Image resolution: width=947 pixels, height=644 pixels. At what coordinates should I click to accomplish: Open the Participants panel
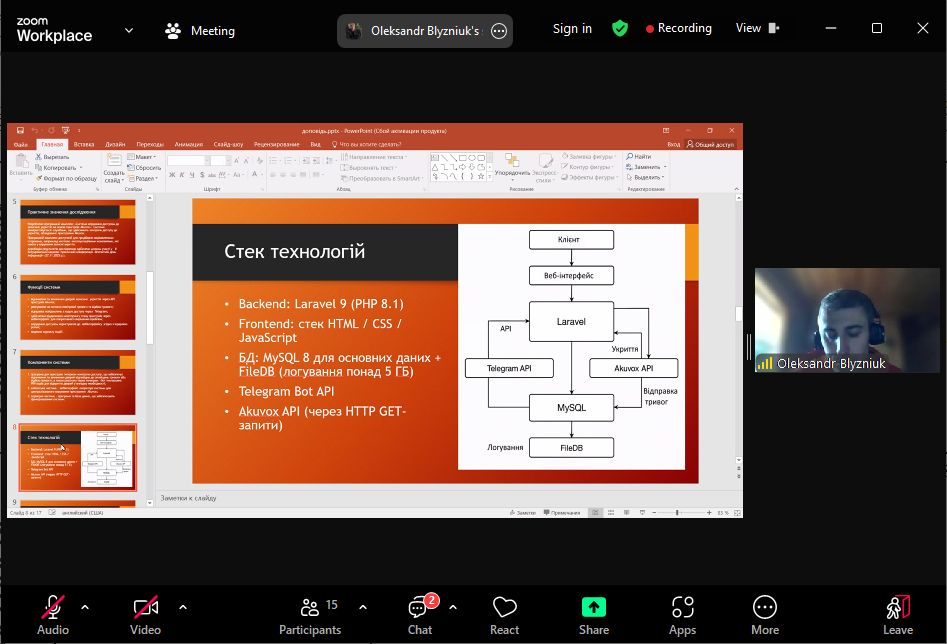pyautogui.click(x=310, y=613)
